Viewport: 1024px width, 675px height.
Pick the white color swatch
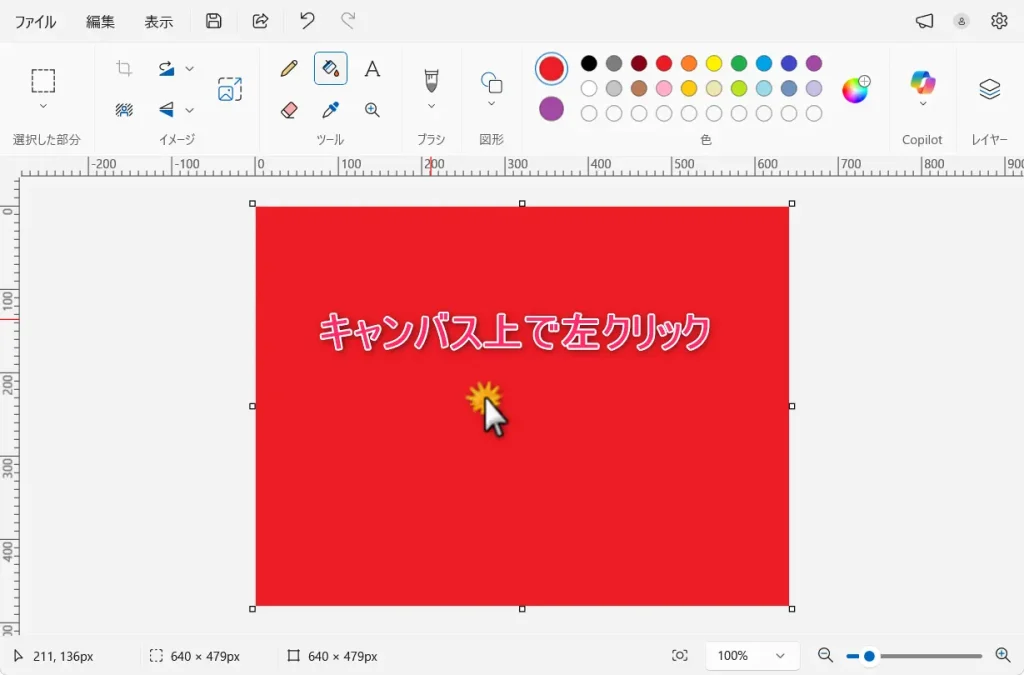click(588, 88)
